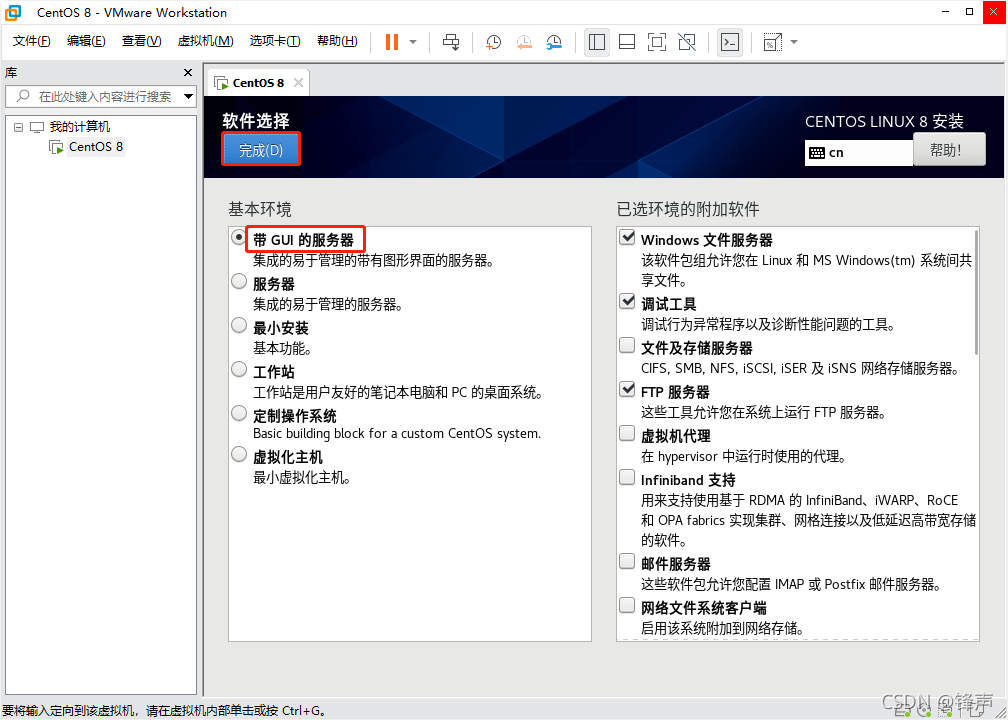Image resolution: width=1008 pixels, height=720 pixels.
Task: Revert to the previous snapshot icon
Action: [x=524, y=42]
